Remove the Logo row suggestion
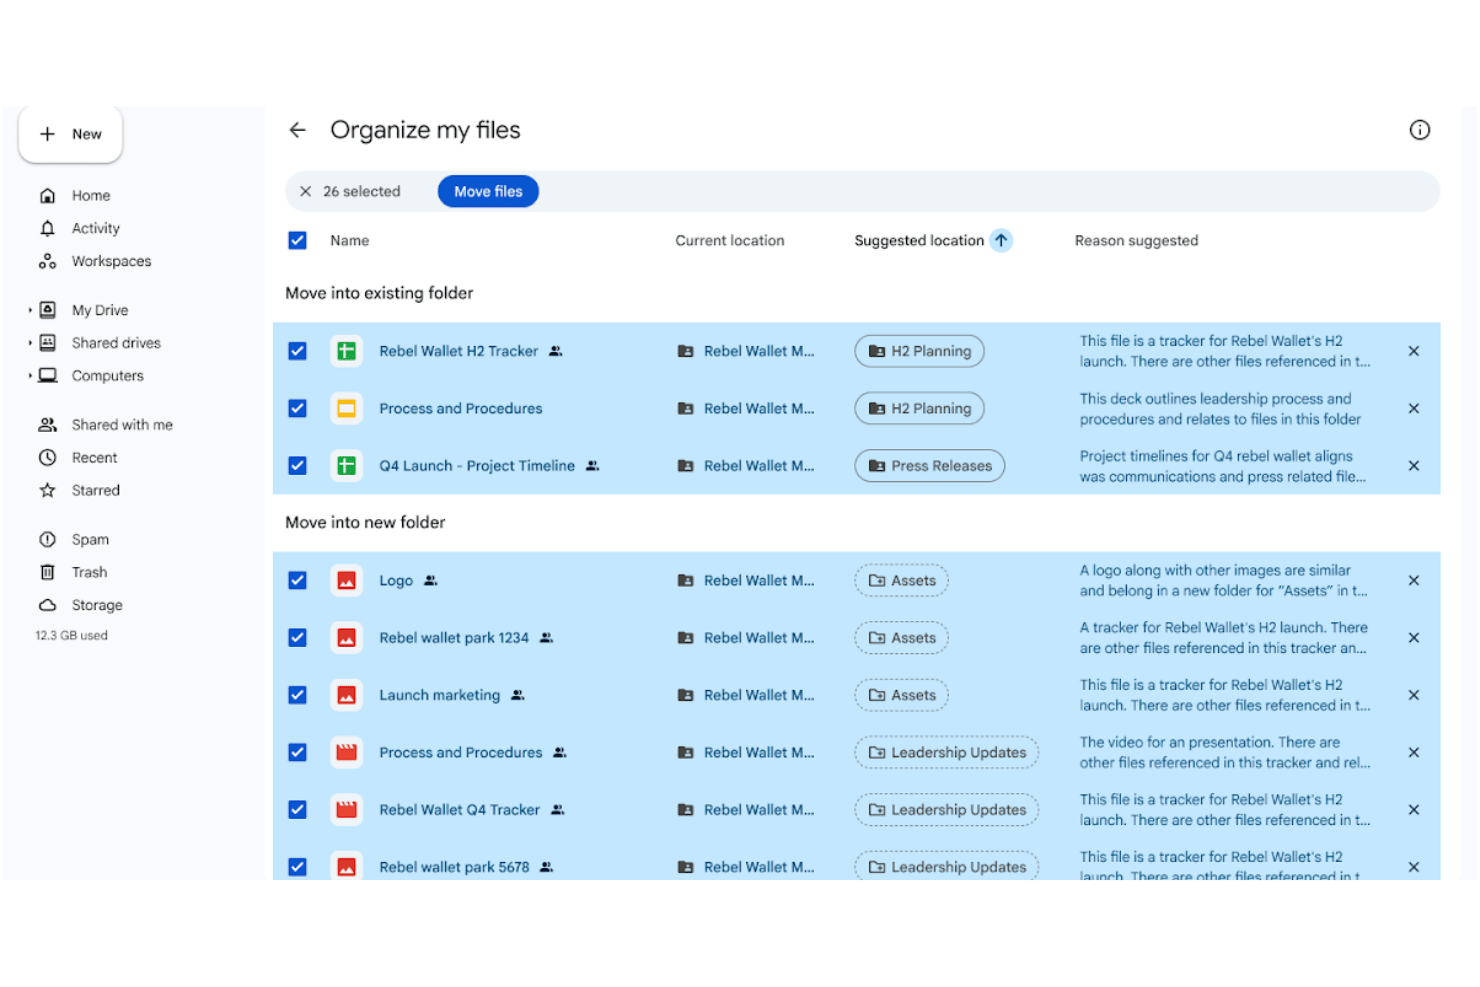This screenshot has height=987, width=1480. point(1414,580)
